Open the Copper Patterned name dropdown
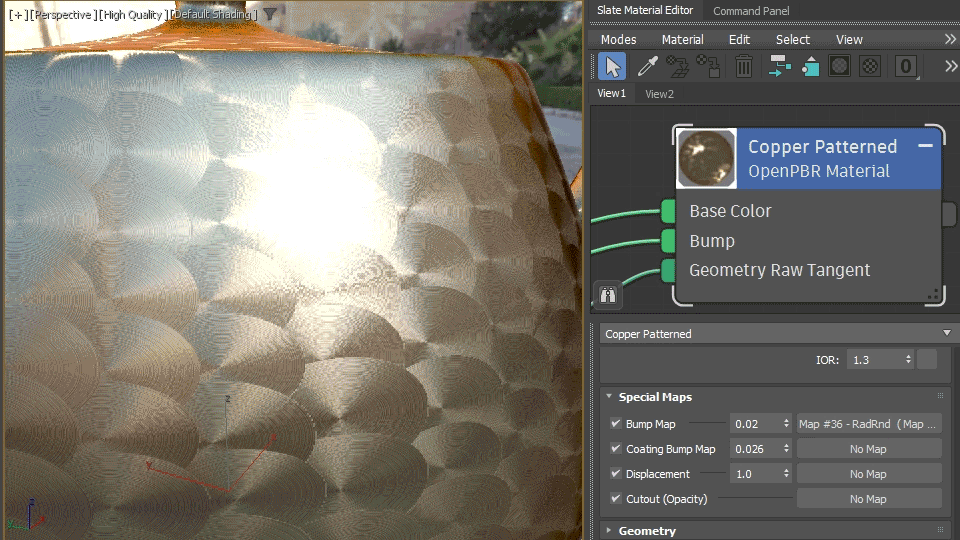 point(947,333)
